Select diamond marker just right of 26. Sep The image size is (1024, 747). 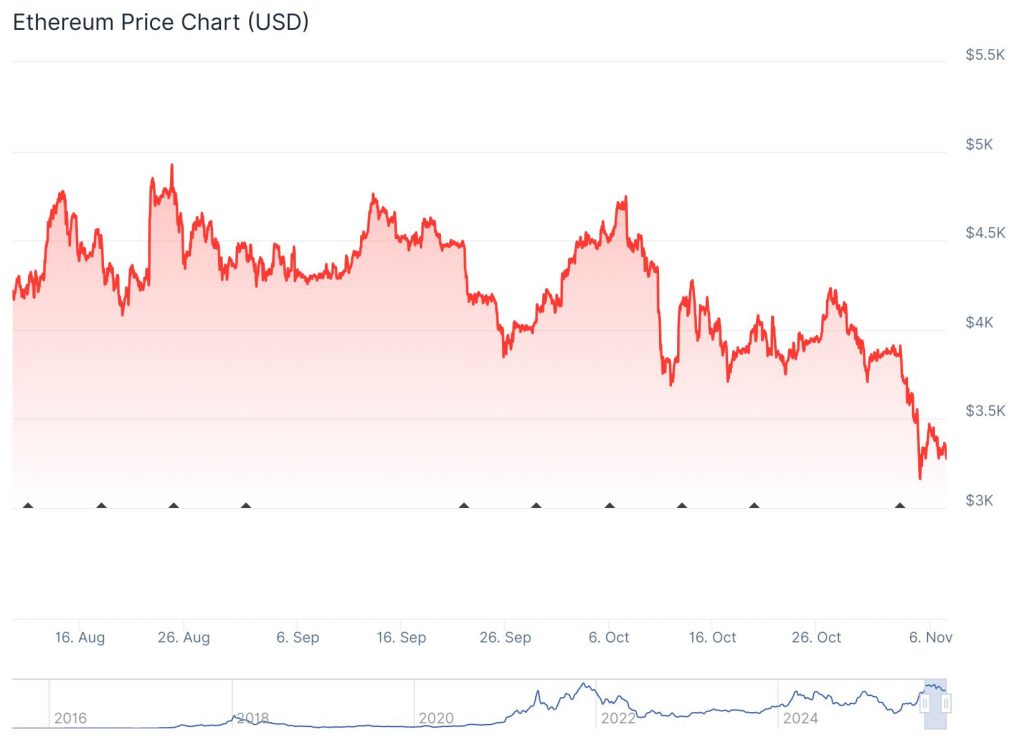(536, 506)
